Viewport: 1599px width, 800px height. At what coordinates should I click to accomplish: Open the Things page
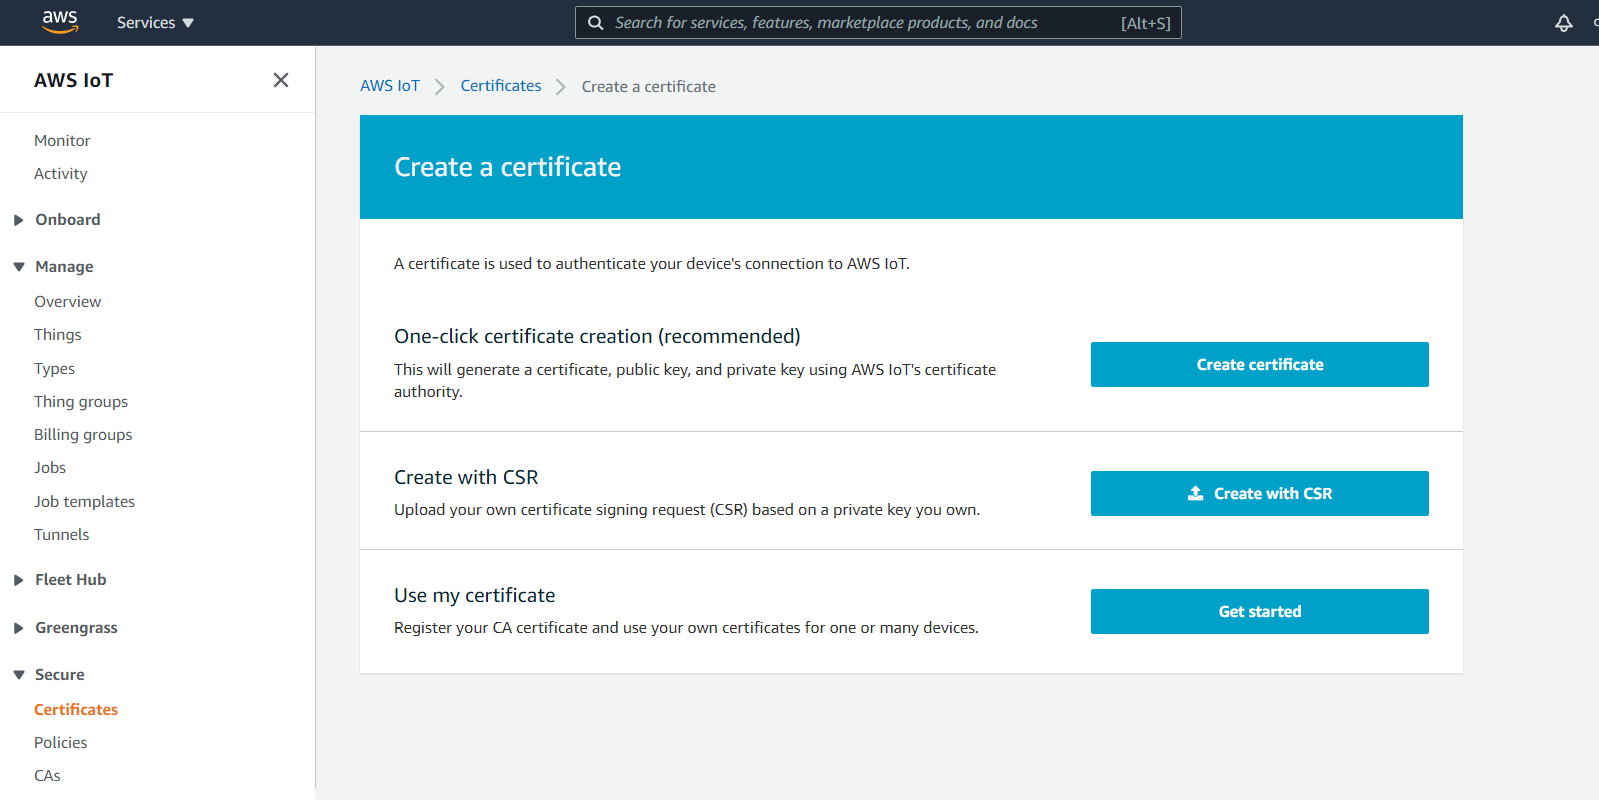pyautogui.click(x=58, y=335)
